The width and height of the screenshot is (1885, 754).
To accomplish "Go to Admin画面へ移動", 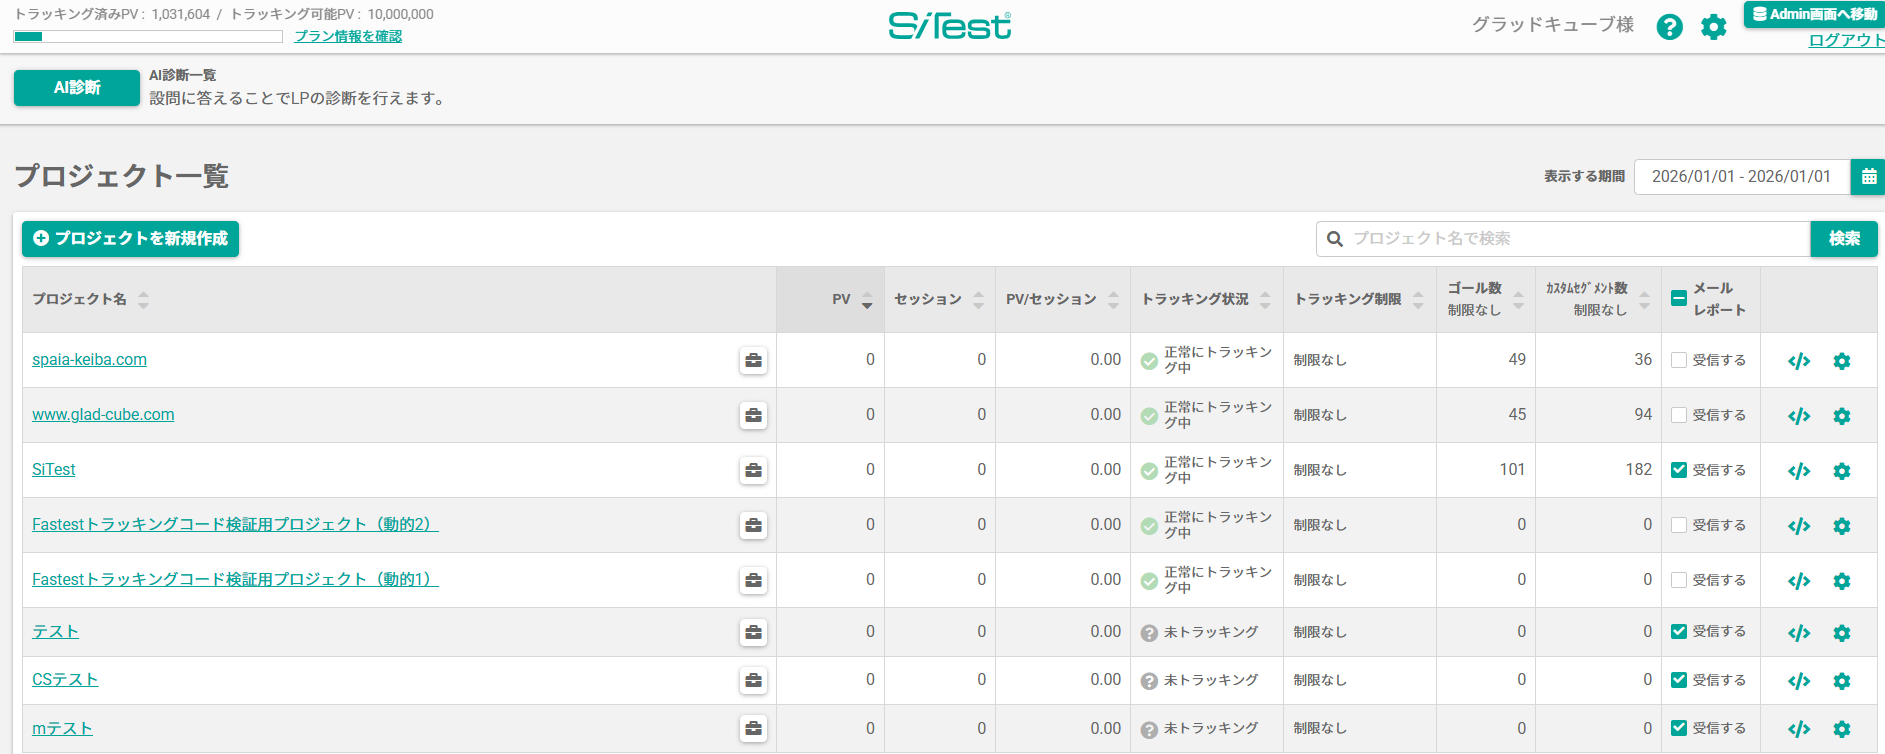I will pos(1814,14).
